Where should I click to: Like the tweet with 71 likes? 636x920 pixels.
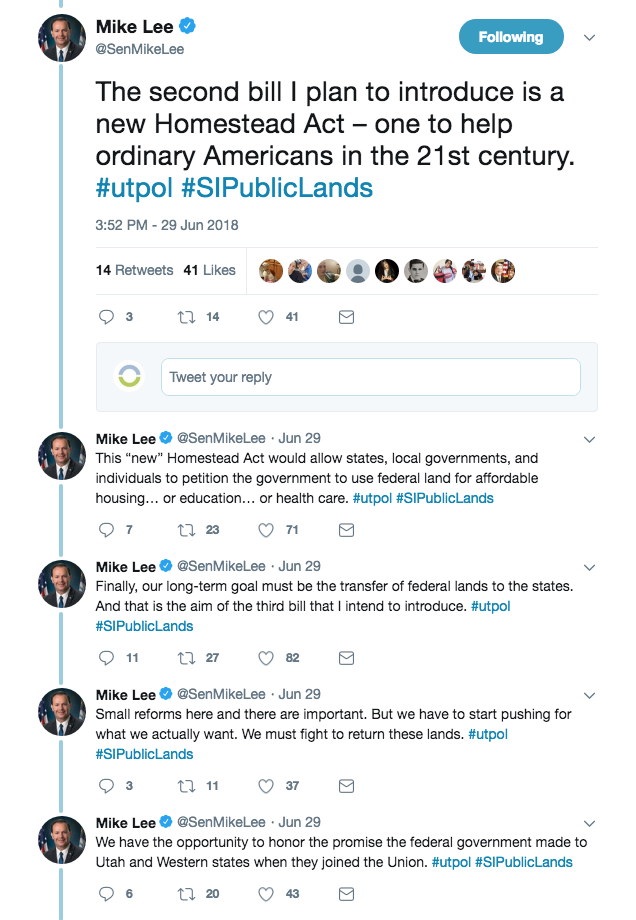[266, 530]
